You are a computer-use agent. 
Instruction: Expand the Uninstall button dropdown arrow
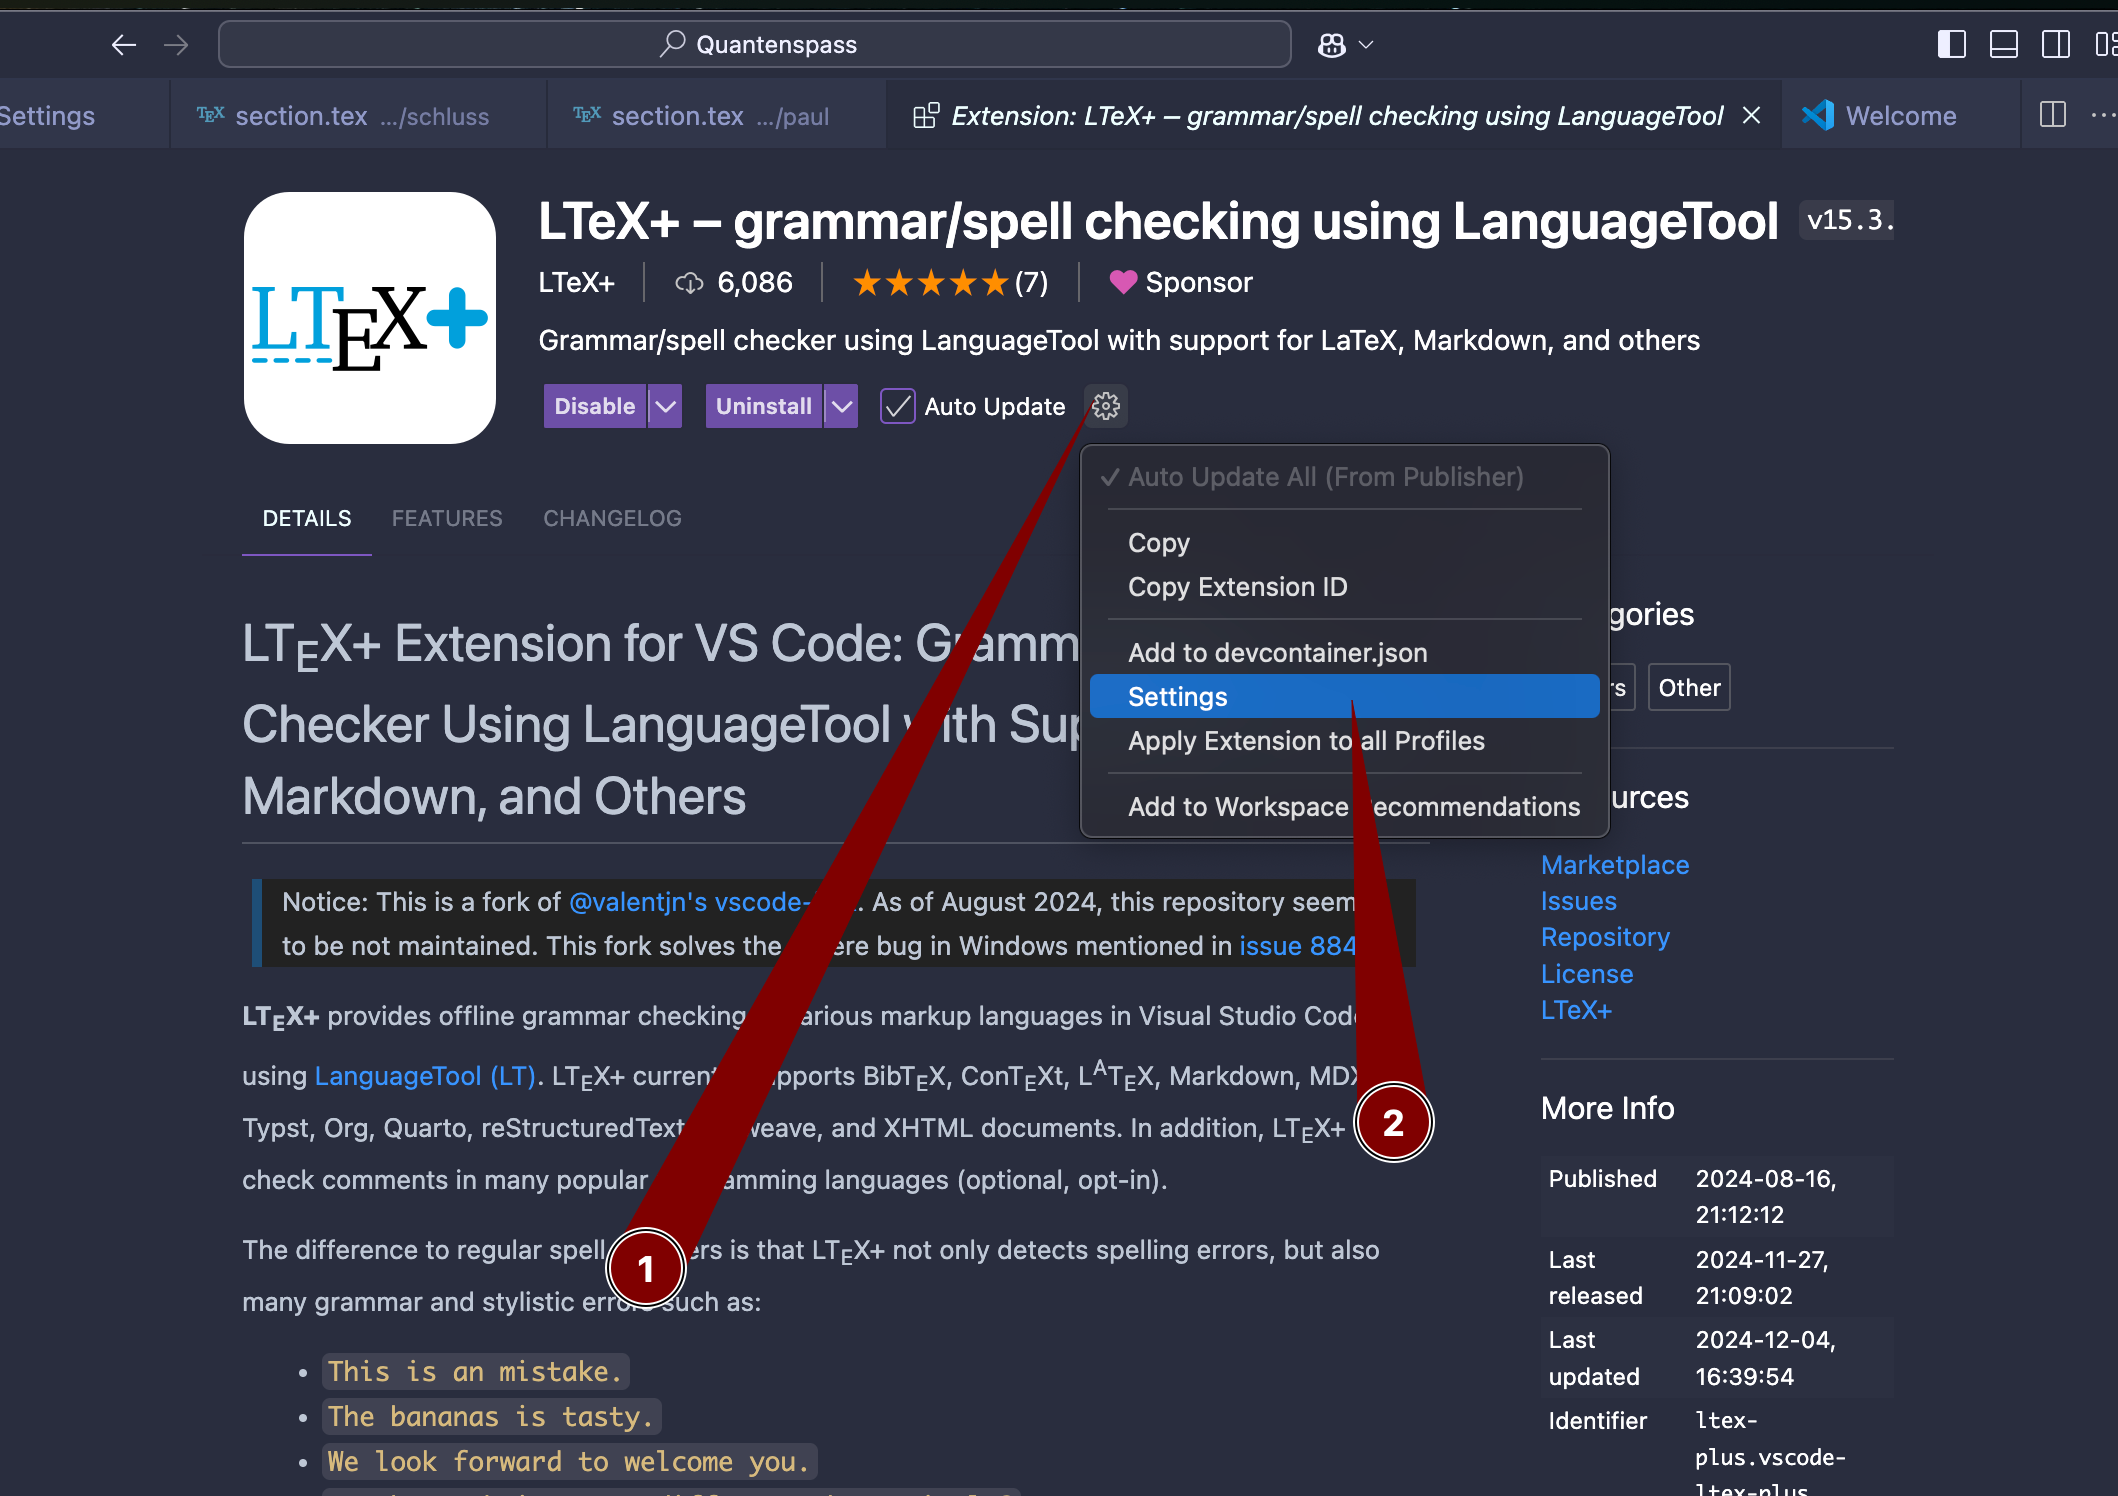pos(842,406)
